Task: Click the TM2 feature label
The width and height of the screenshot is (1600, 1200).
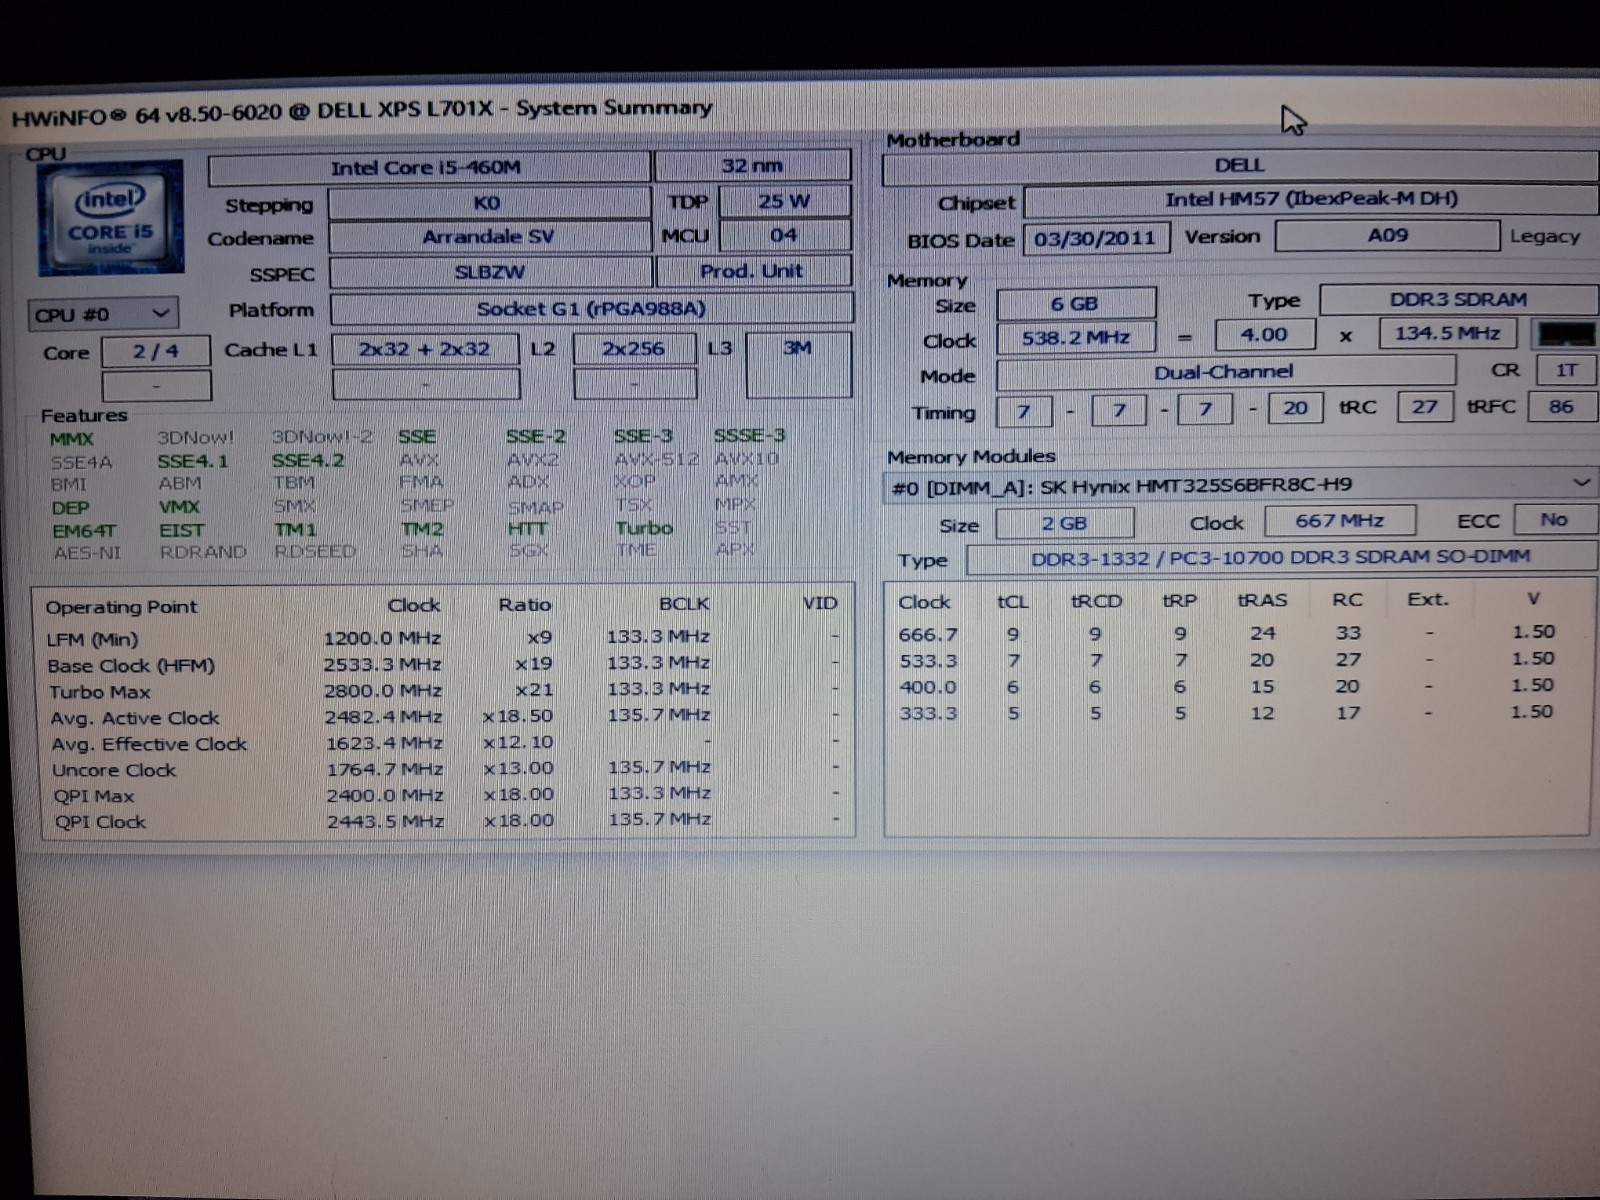Action: [422, 529]
